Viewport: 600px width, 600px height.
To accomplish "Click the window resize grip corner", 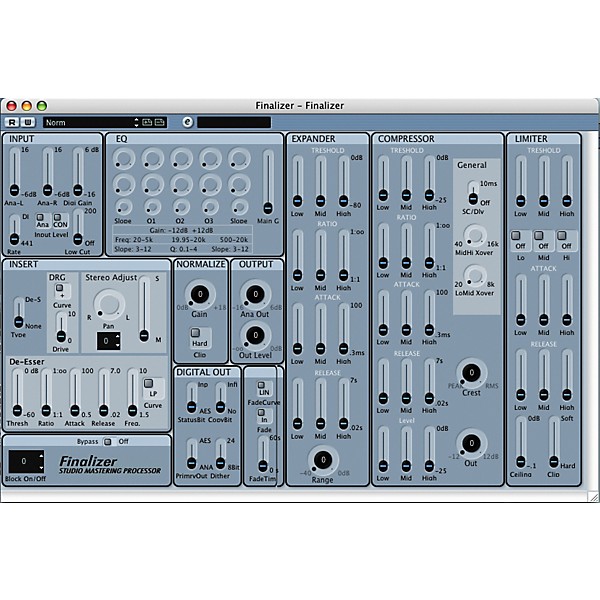I will (593, 497).
